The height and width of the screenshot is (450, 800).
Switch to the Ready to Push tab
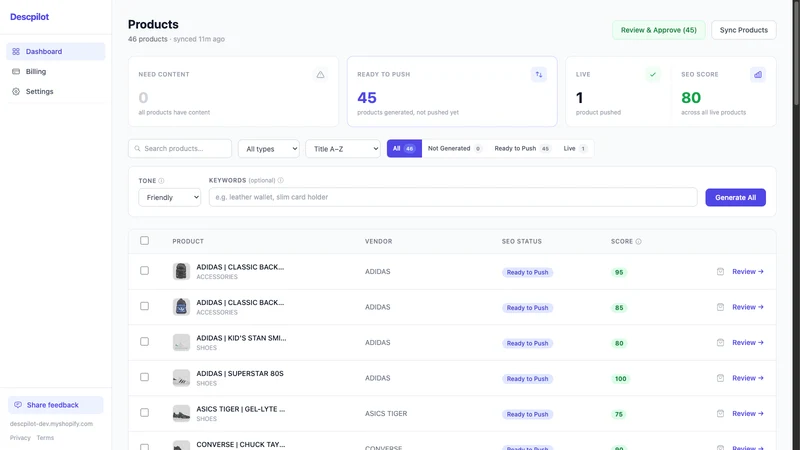tap(522, 148)
